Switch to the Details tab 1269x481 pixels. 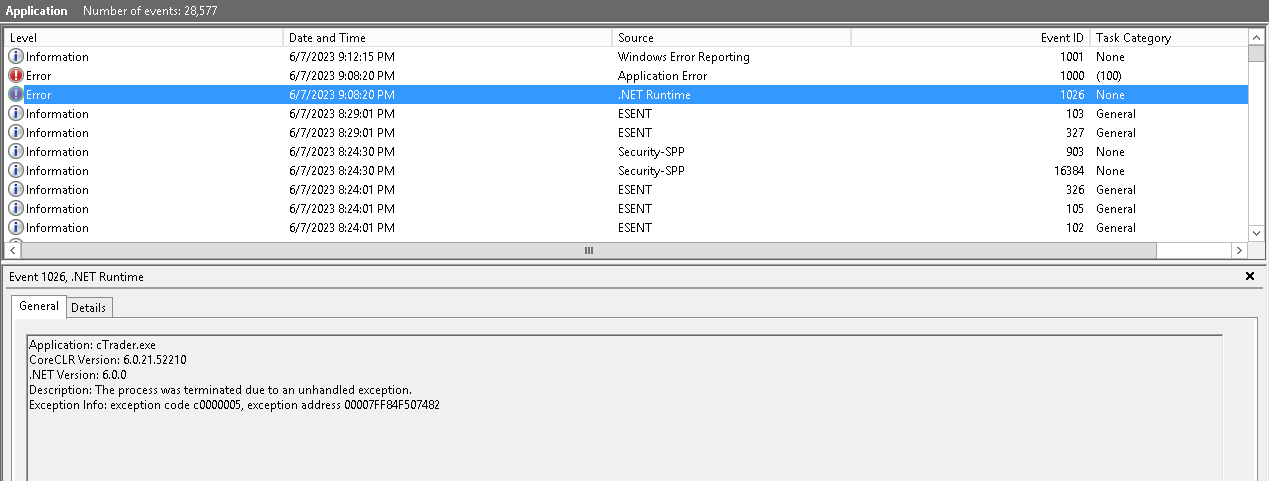[88, 307]
